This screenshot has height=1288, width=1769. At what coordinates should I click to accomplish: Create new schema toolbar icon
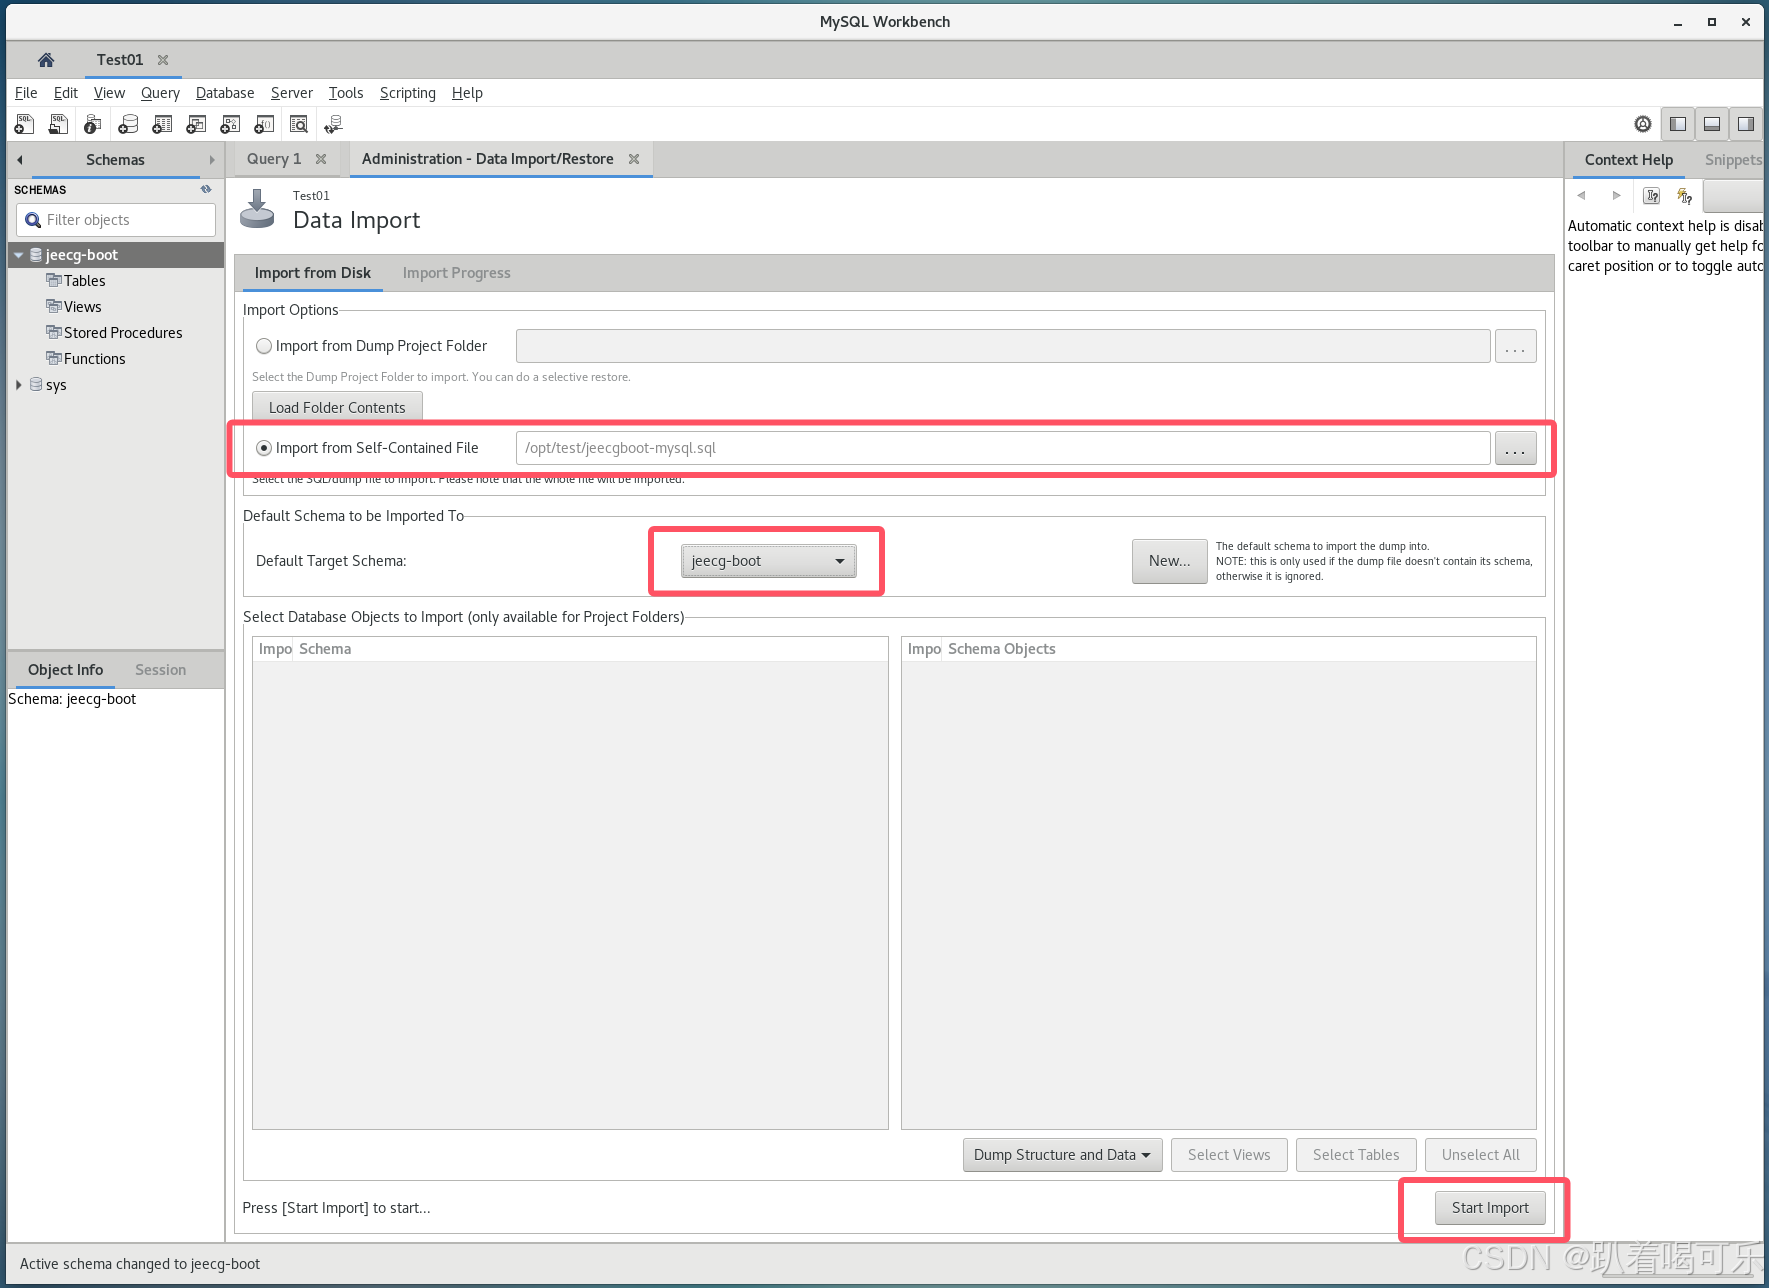point(128,124)
